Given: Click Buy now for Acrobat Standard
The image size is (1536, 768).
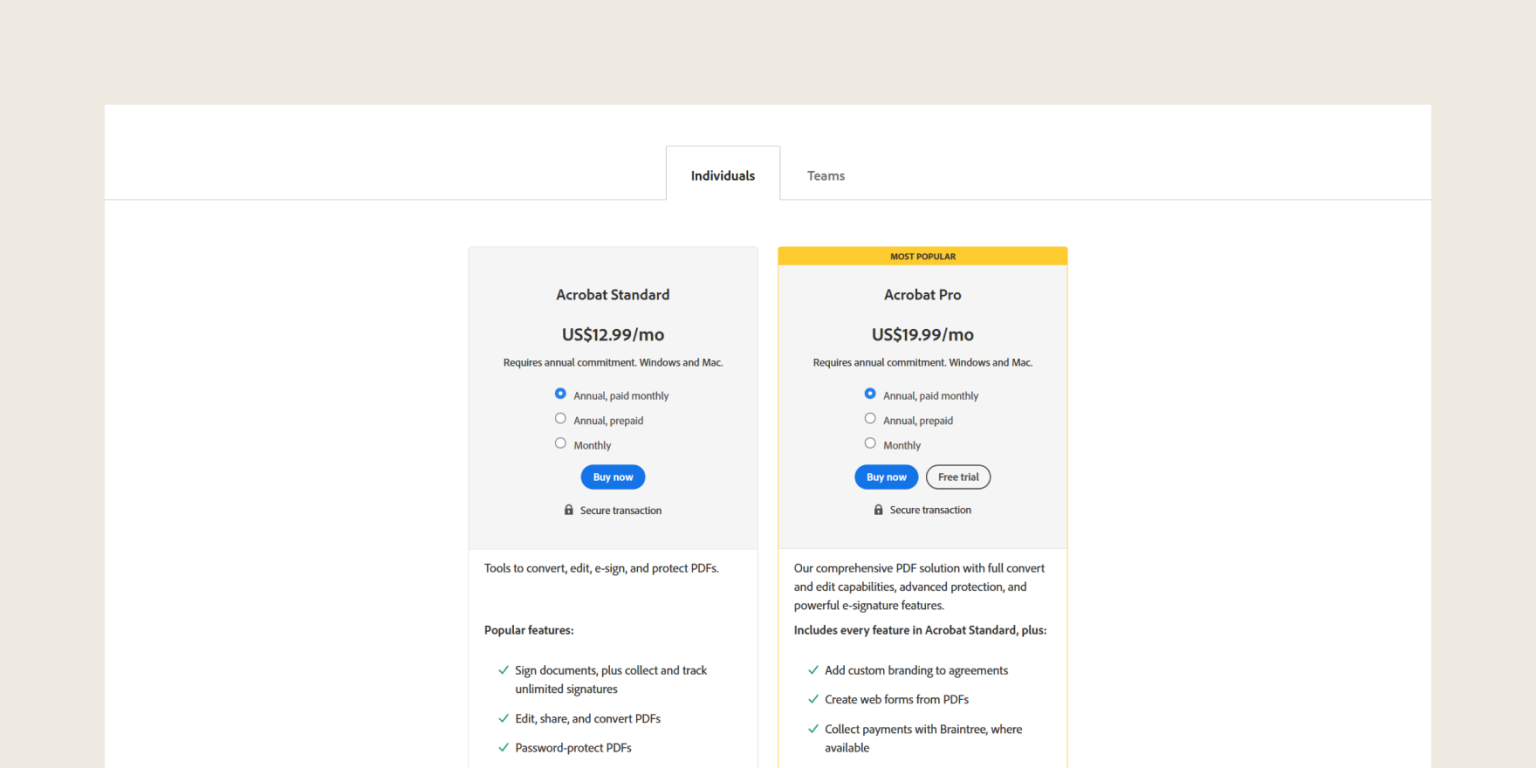Looking at the screenshot, I should pos(612,477).
